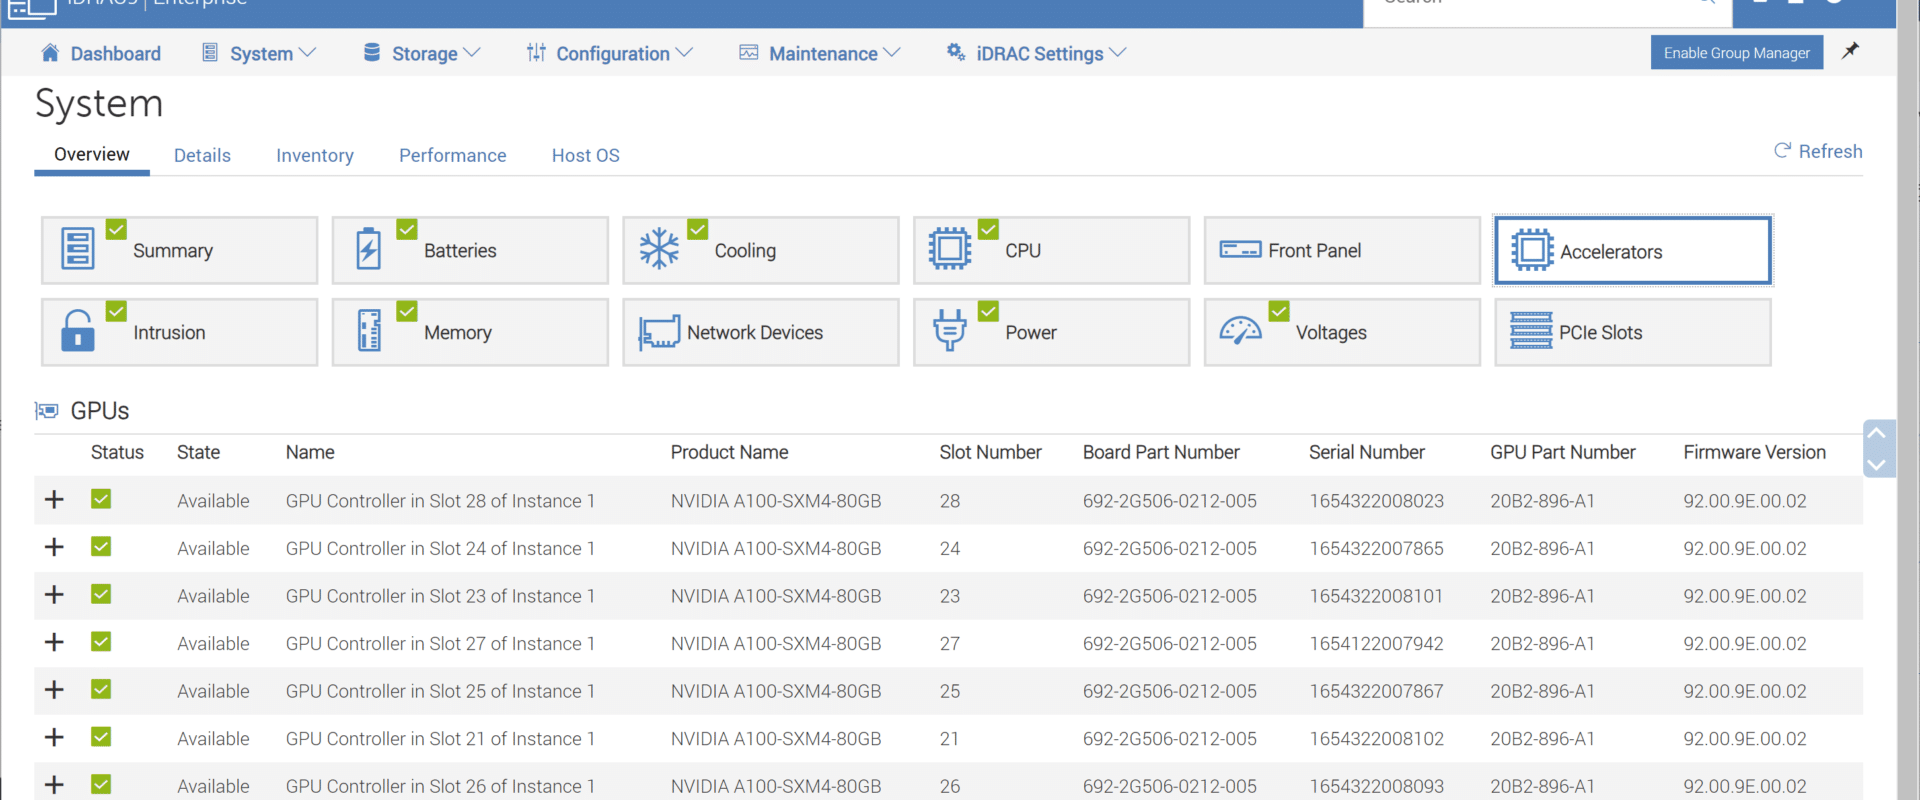Viewport: 1920px width, 800px height.
Task: Select the Overview tab
Action: 92,154
